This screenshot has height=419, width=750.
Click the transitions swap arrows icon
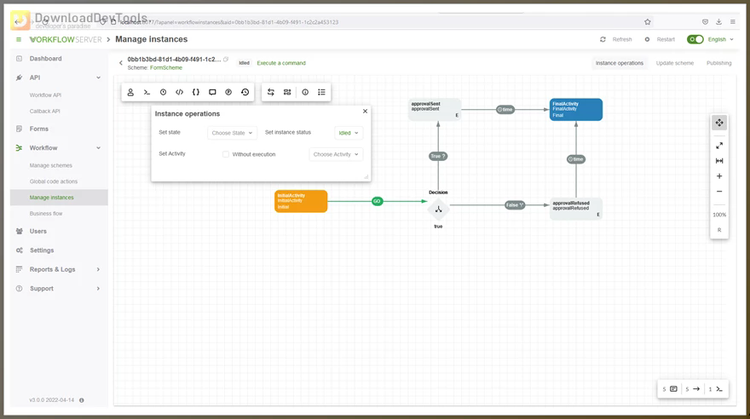271,92
